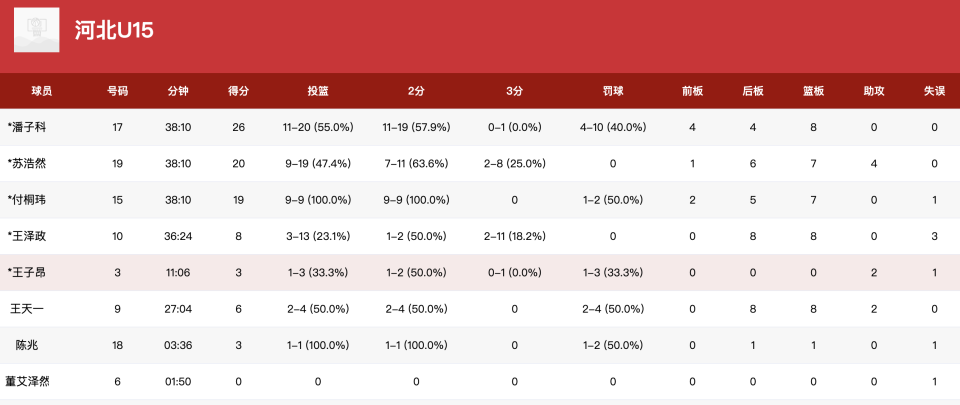Click the 河北U15 team name title
The width and height of the screenshot is (960, 405).
point(113,31)
